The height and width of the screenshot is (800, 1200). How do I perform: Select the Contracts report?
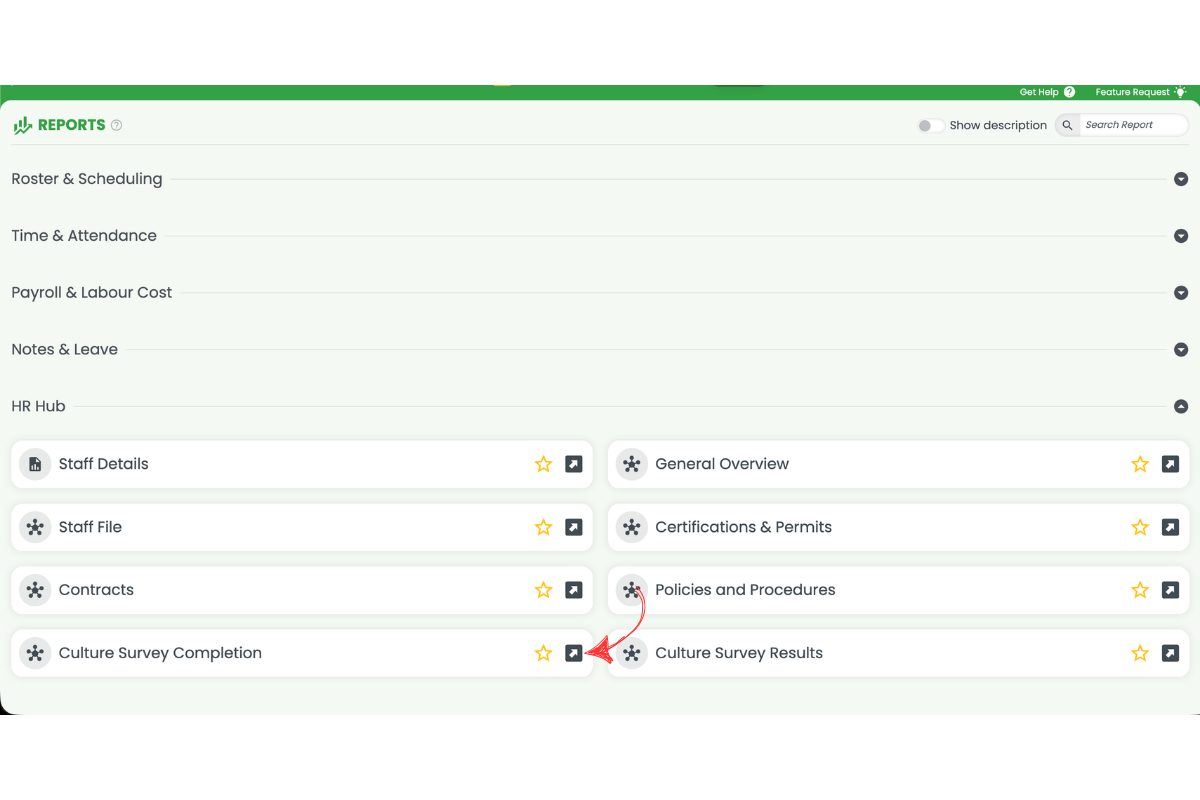tap(96, 590)
